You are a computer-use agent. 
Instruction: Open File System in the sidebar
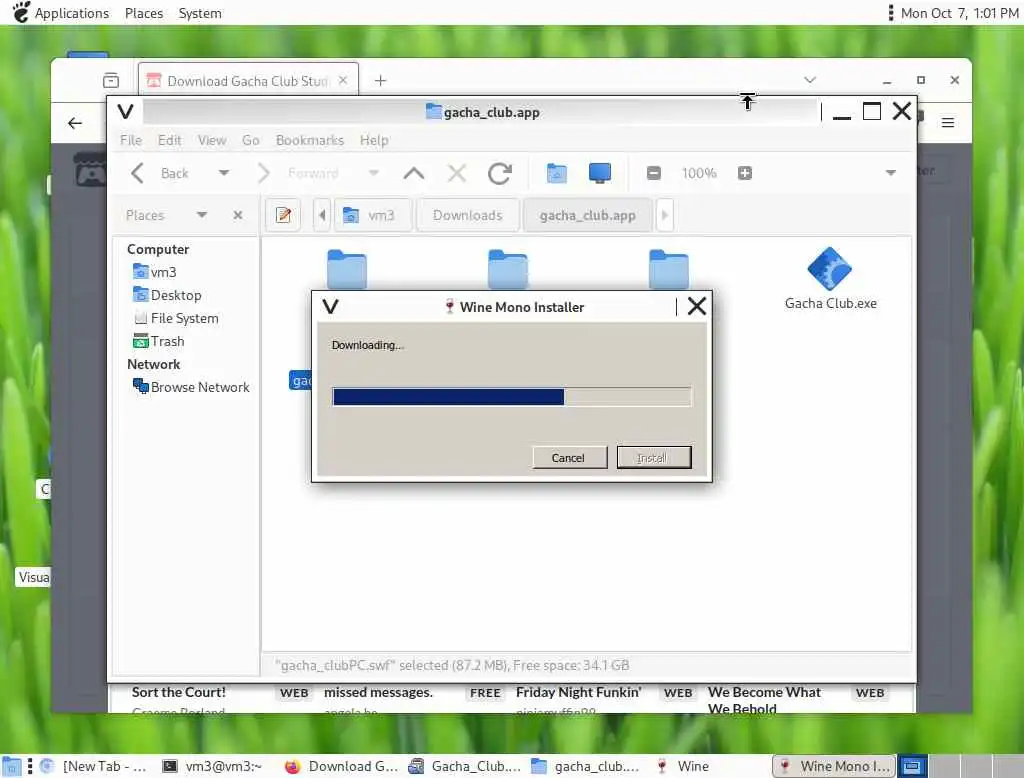coord(176,318)
